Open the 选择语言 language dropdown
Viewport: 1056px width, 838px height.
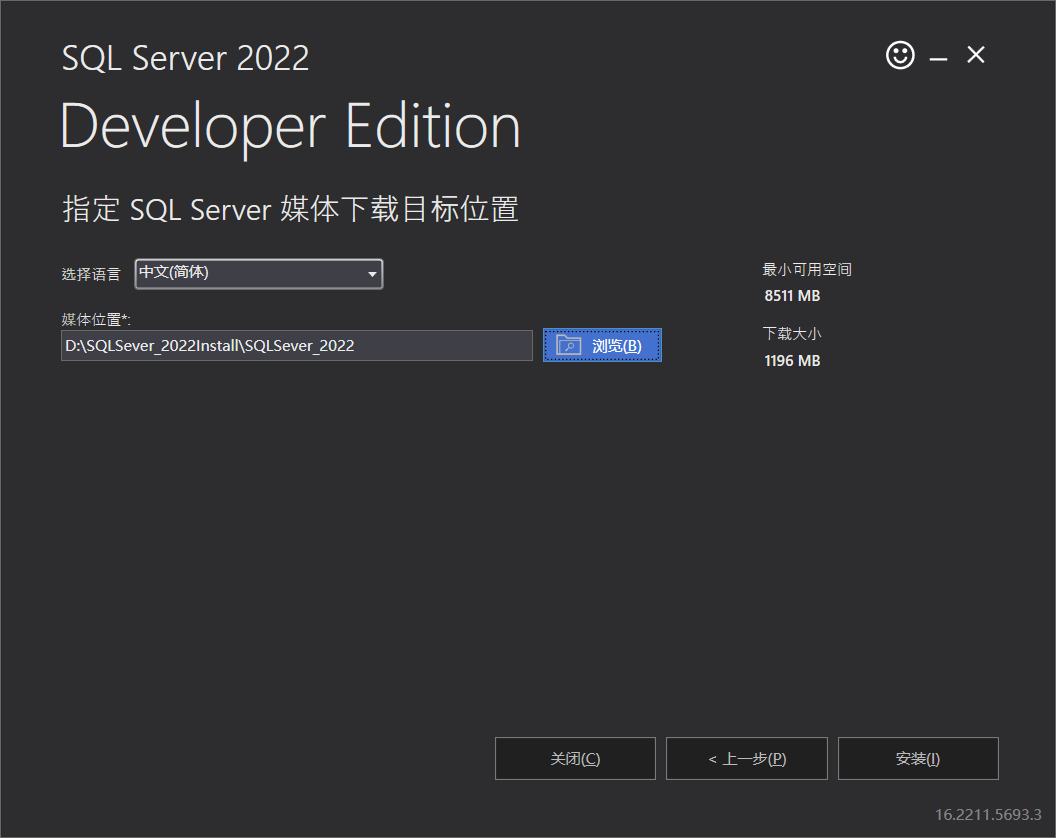pyautogui.click(x=259, y=273)
